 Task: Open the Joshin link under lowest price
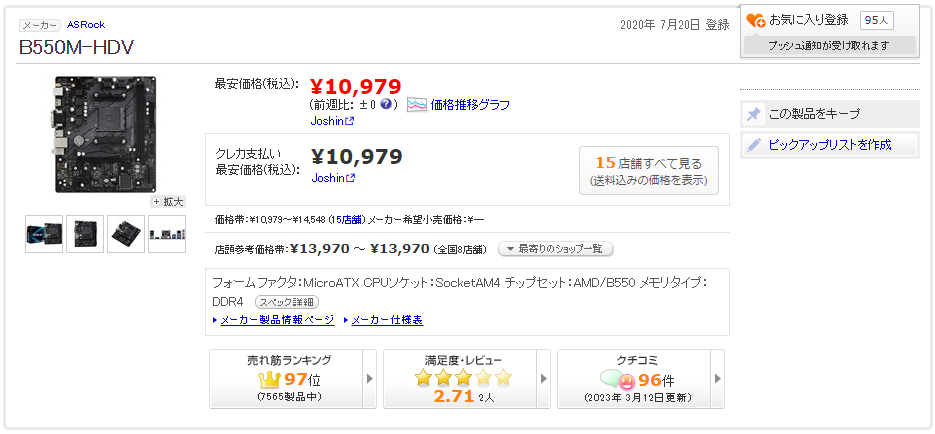(332, 121)
